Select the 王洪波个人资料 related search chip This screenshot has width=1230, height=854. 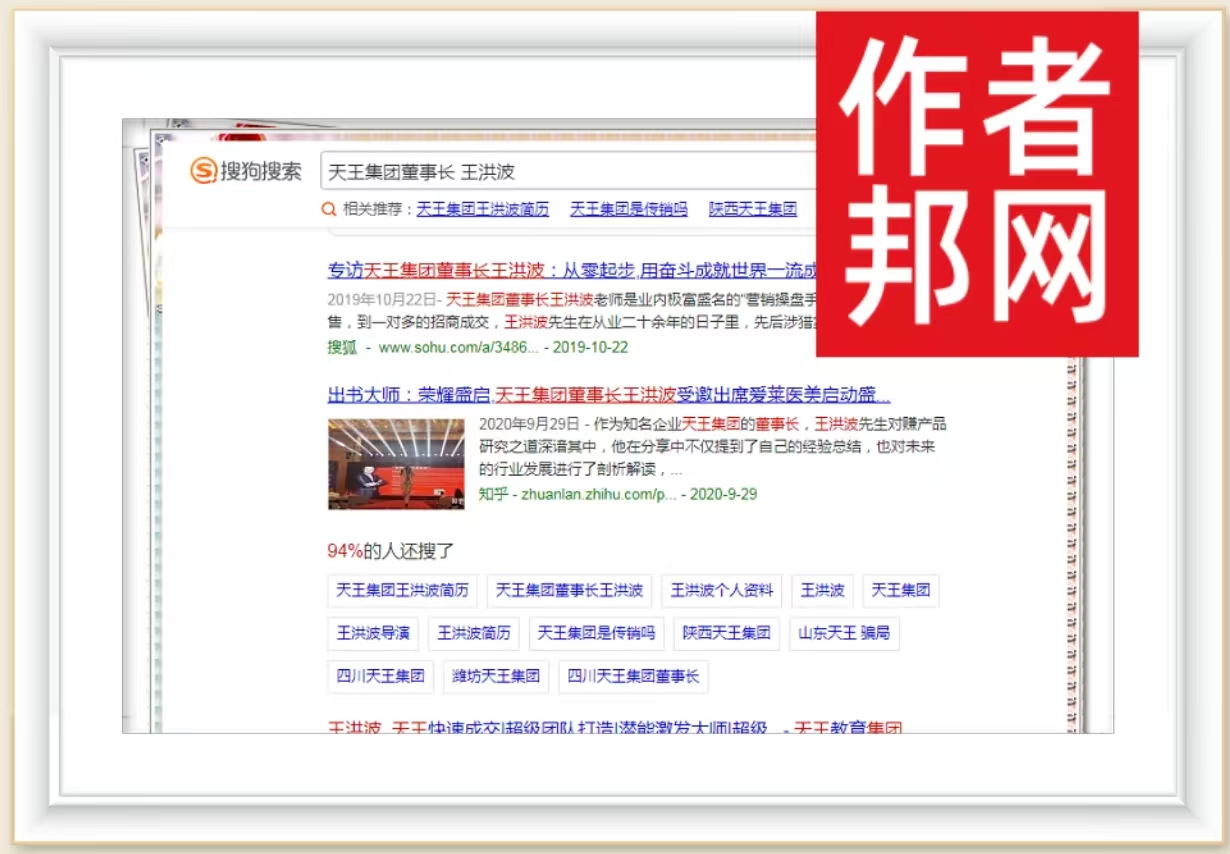722,591
